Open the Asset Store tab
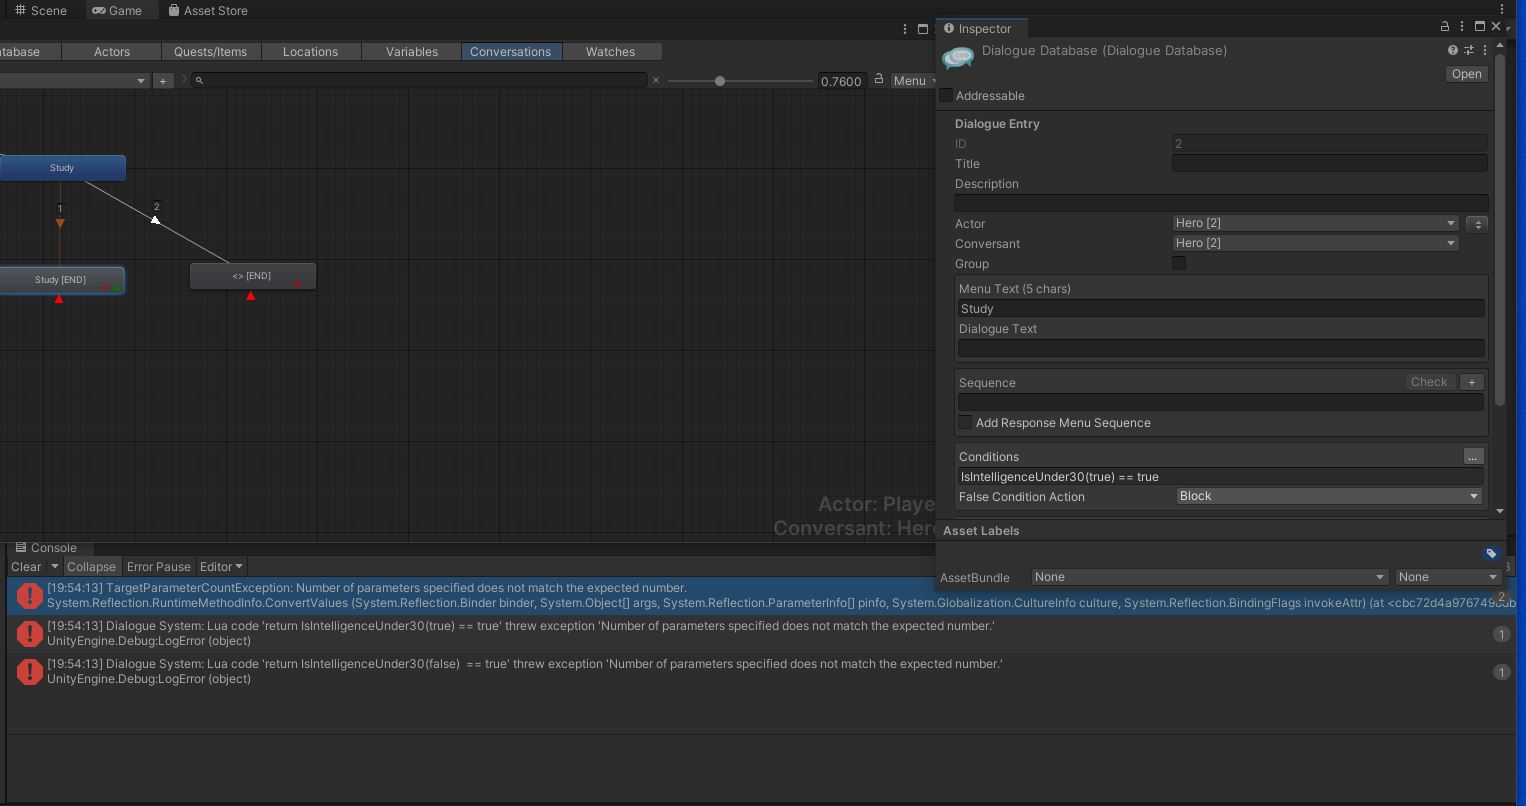This screenshot has width=1526, height=806. pos(208,10)
